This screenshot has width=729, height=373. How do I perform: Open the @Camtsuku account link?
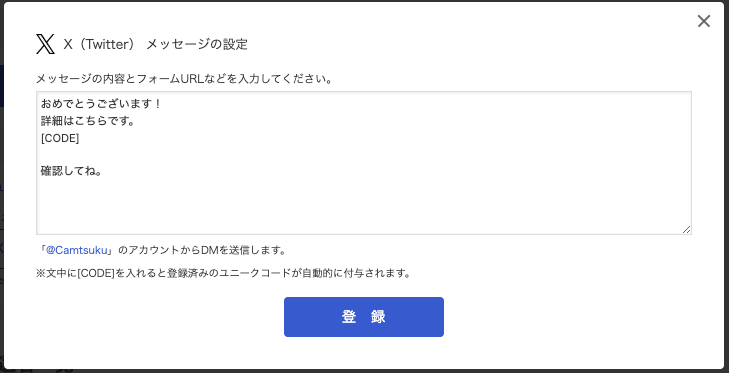(77, 250)
